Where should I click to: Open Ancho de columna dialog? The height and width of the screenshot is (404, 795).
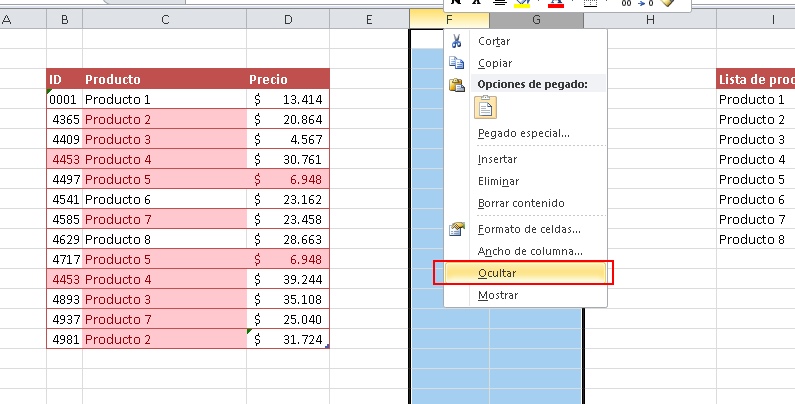tap(529, 251)
